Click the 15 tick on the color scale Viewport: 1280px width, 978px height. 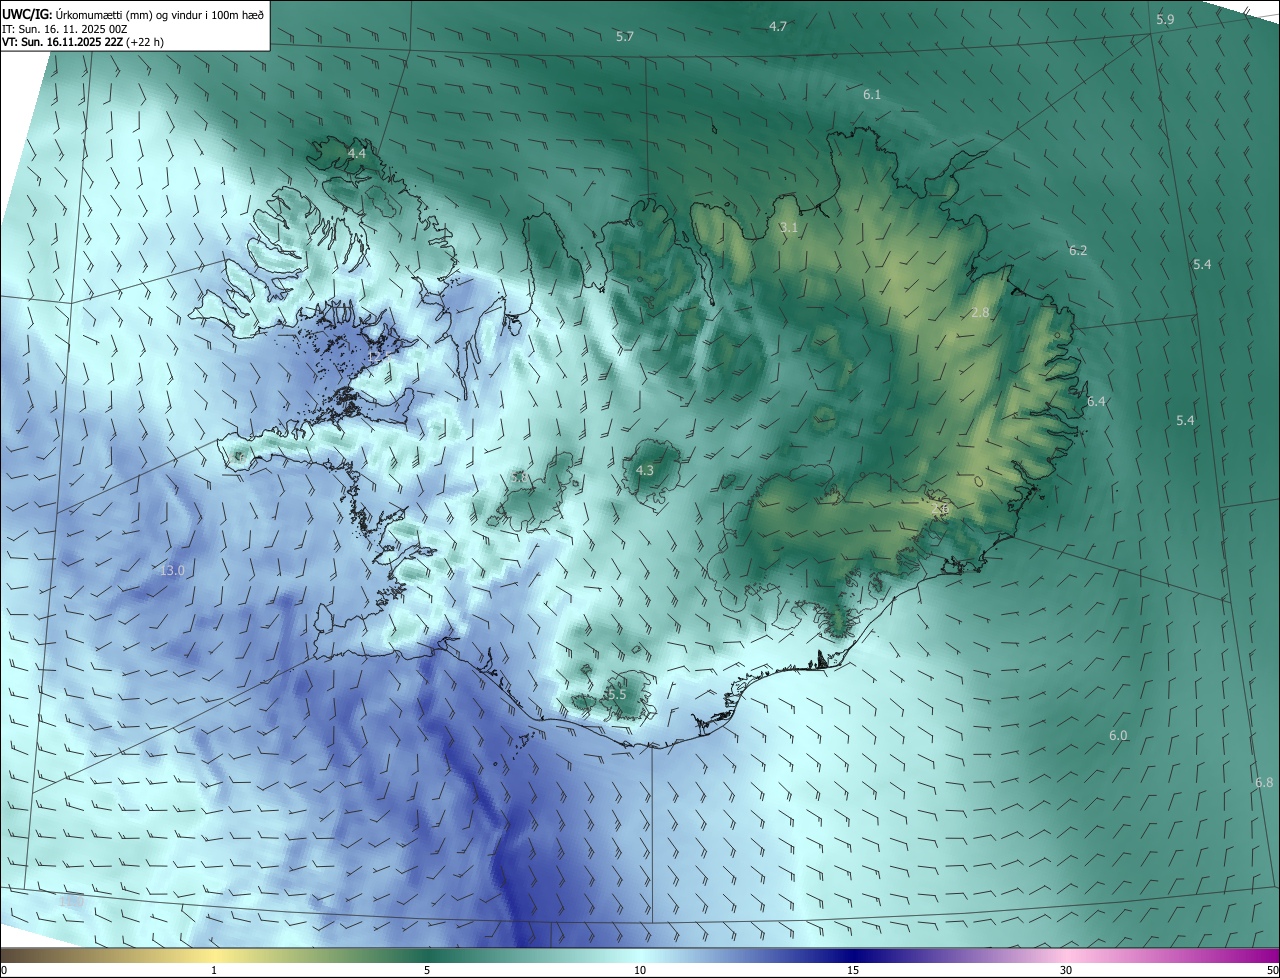click(853, 970)
